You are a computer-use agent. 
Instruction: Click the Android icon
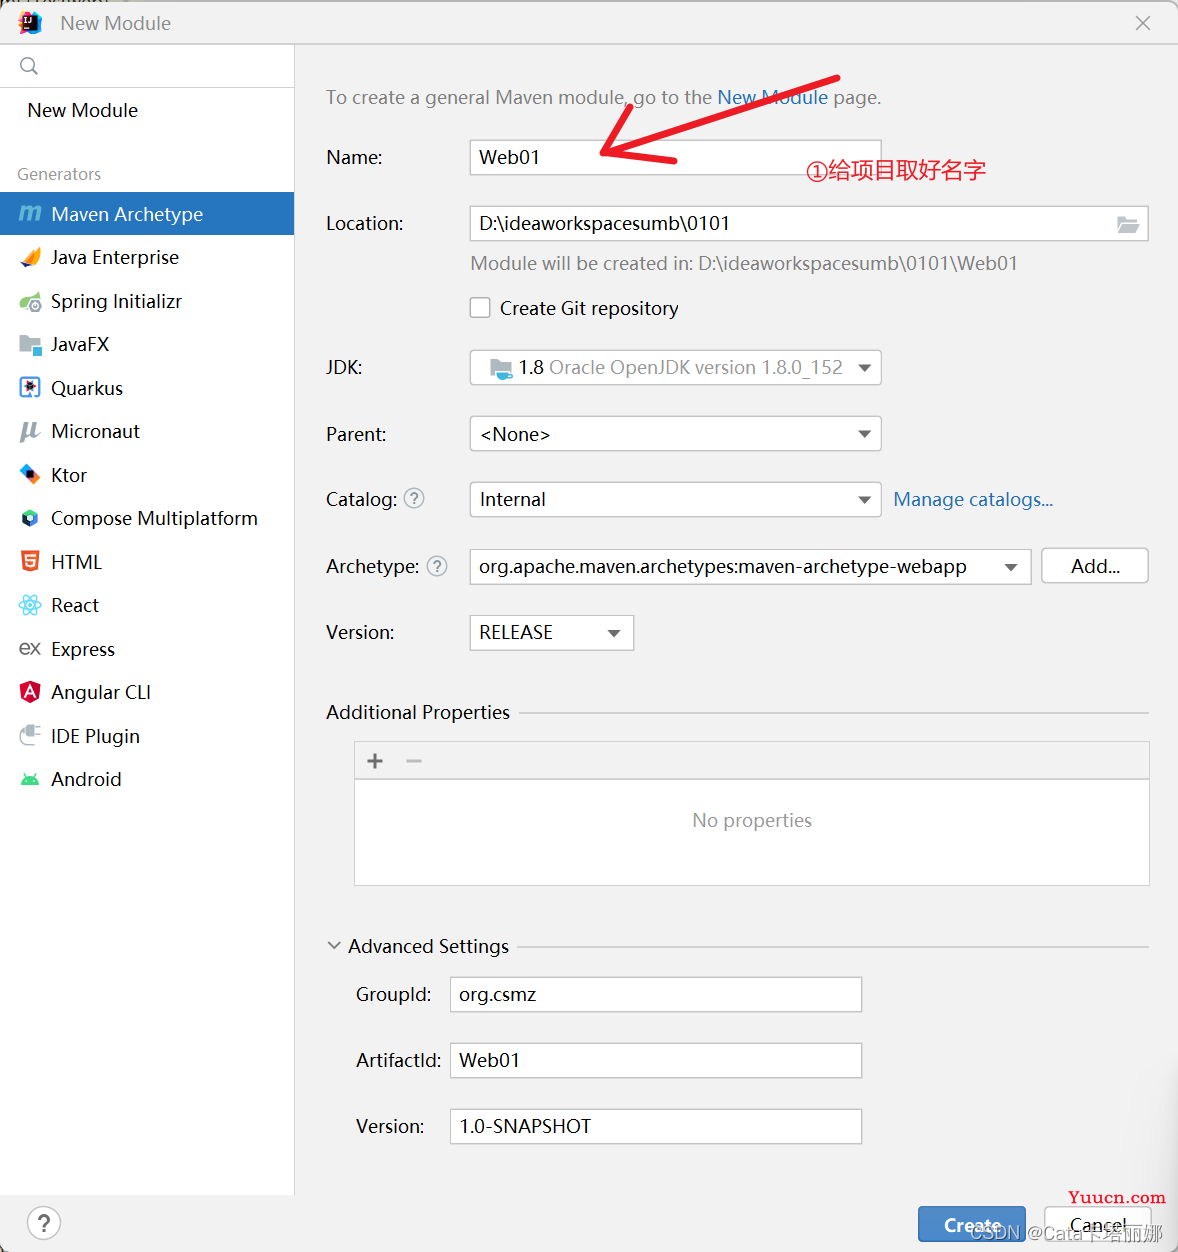point(30,779)
